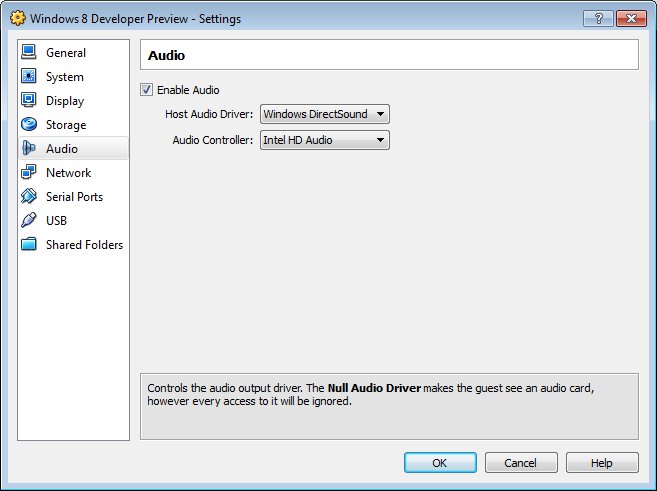Click the Intel HD Audio dropdown arrow

[380, 140]
